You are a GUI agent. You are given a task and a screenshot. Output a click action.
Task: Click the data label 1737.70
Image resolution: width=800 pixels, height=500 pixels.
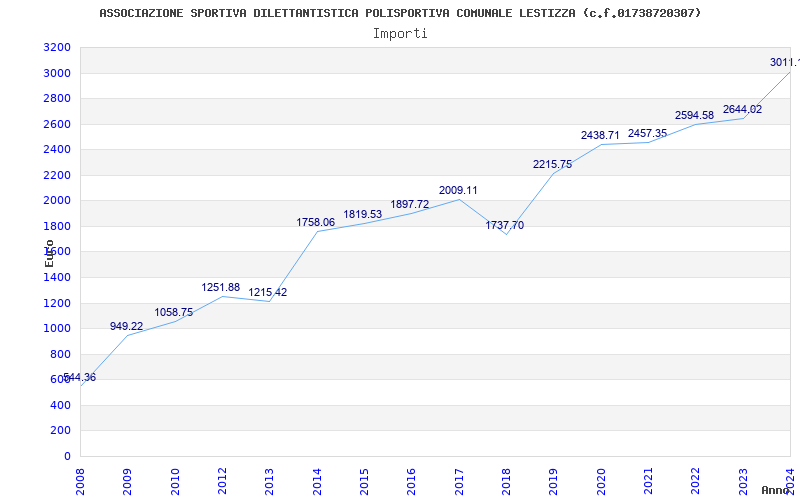coord(505,226)
